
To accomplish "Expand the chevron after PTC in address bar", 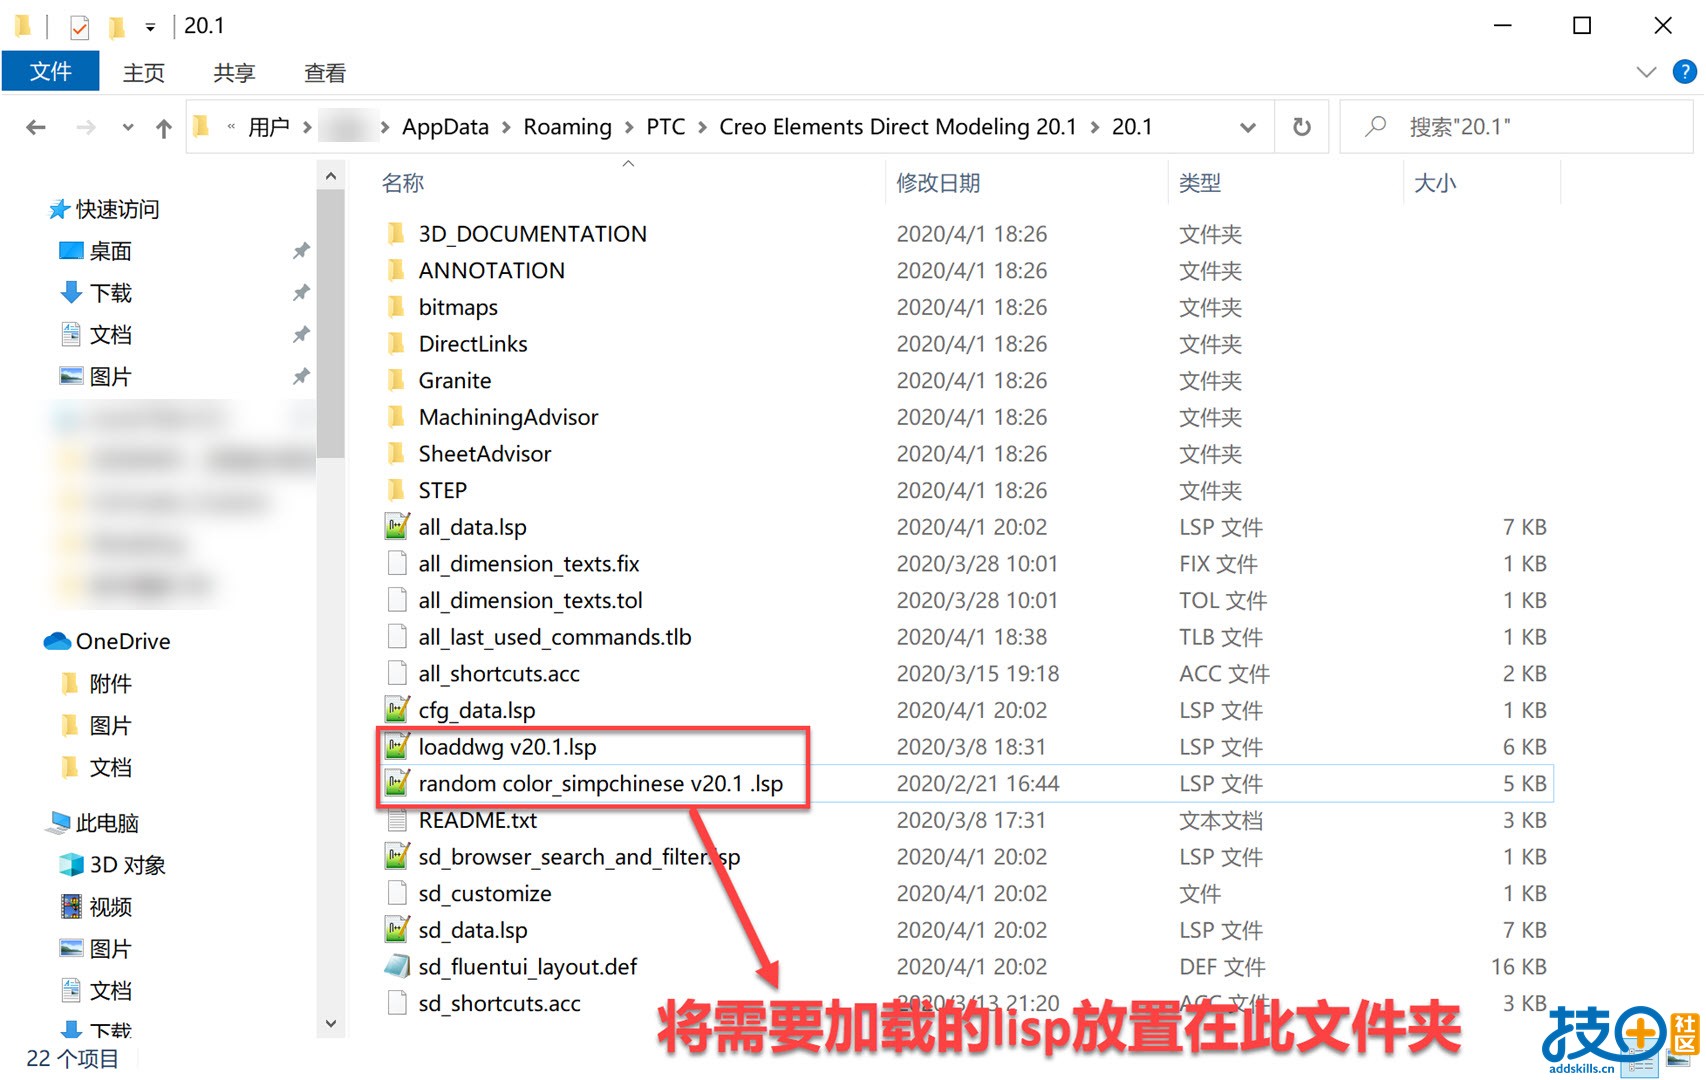I will pos(702,127).
